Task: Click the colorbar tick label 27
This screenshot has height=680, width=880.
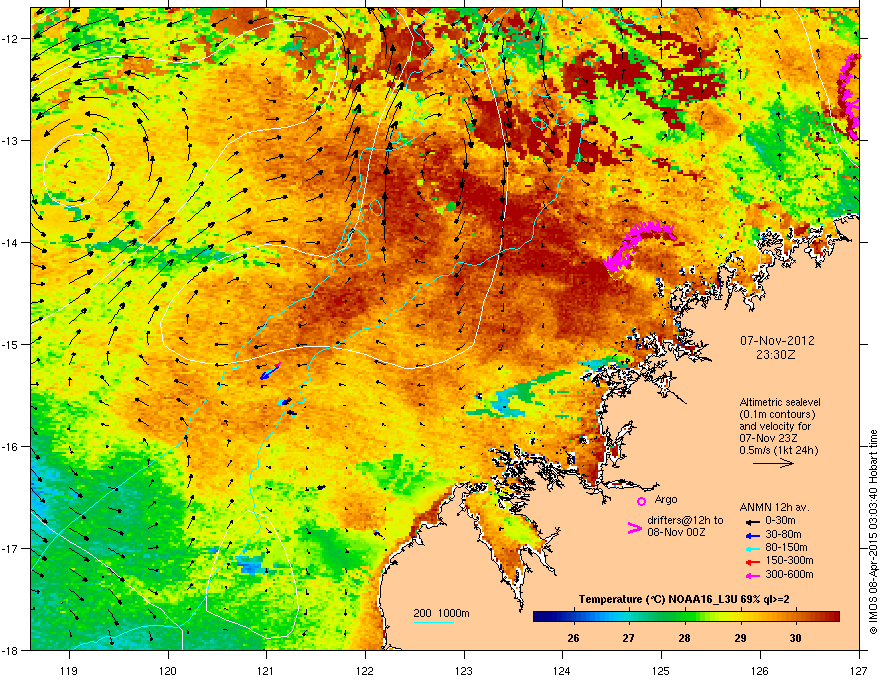Action: point(629,638)
